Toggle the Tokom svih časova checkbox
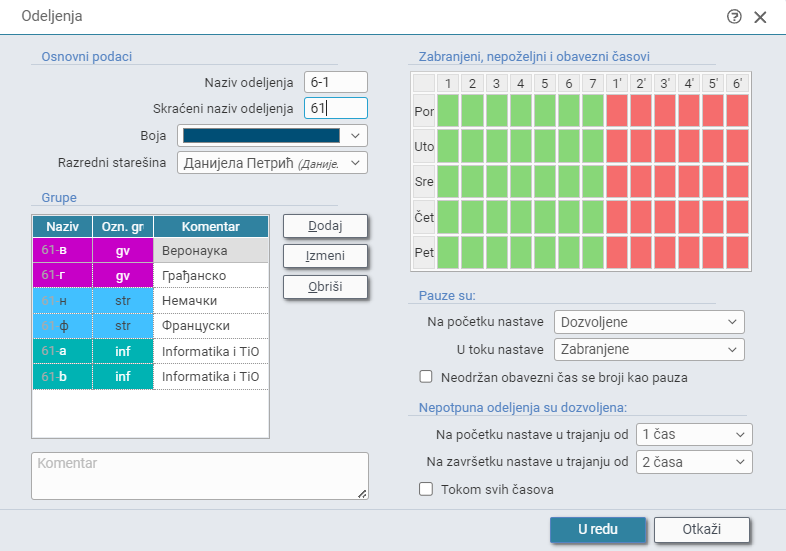 [x=426, y=489]
